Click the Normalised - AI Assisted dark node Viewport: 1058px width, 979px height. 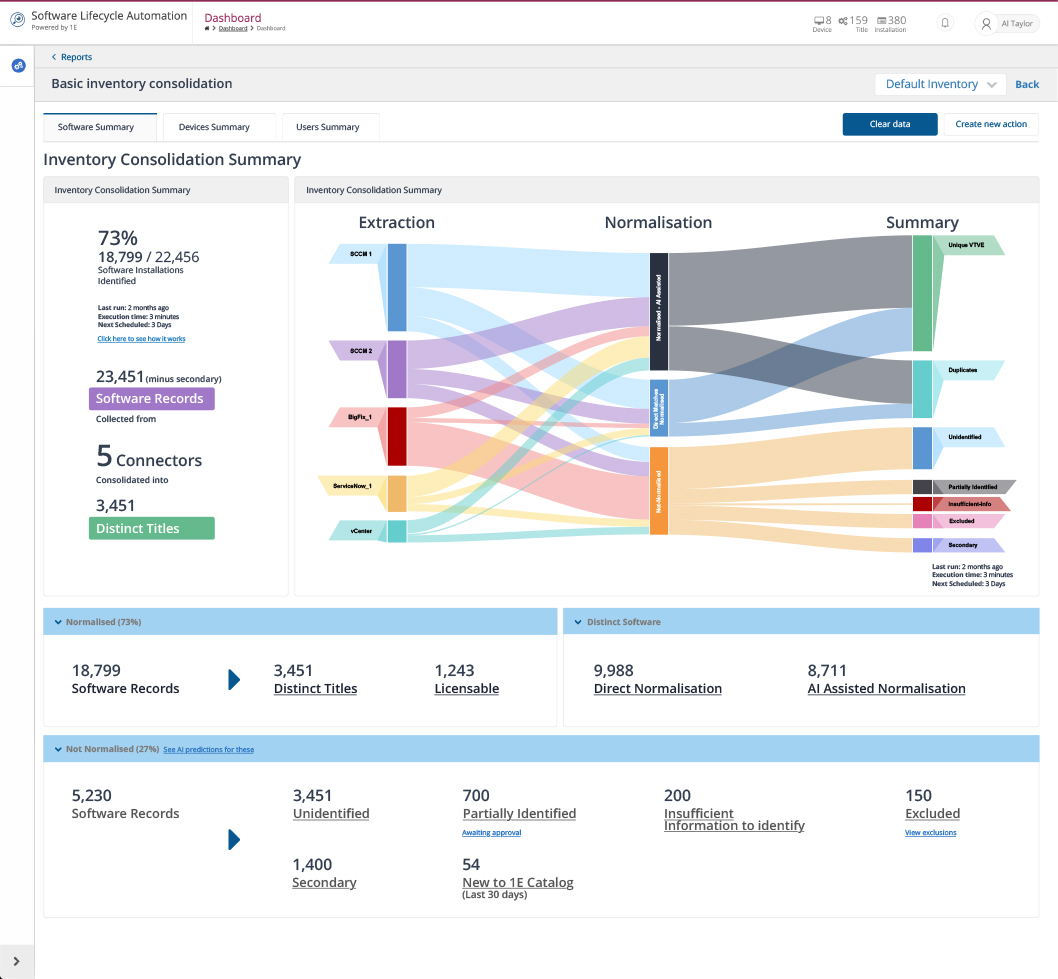(659, 312)
